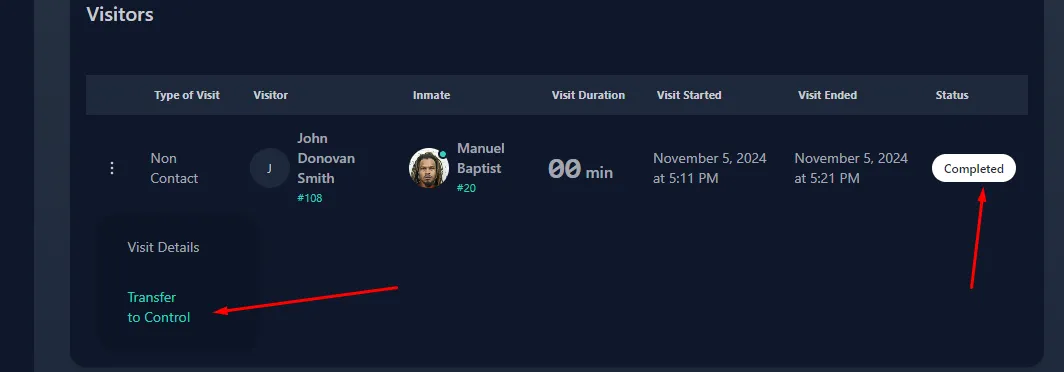1064x372 pixels.
Task: Select Visit Details from the menu
Action: coord(164,247)
